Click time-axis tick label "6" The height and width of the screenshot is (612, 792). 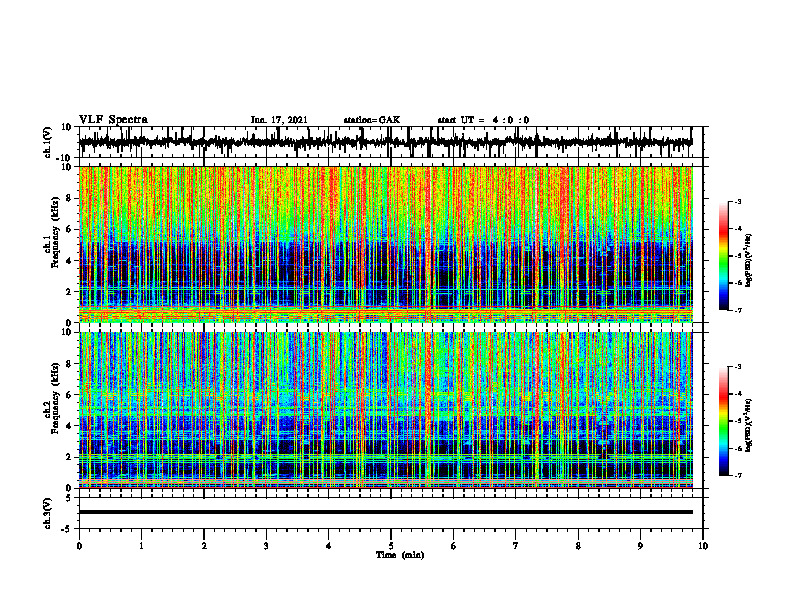click(x=454, y=546)
